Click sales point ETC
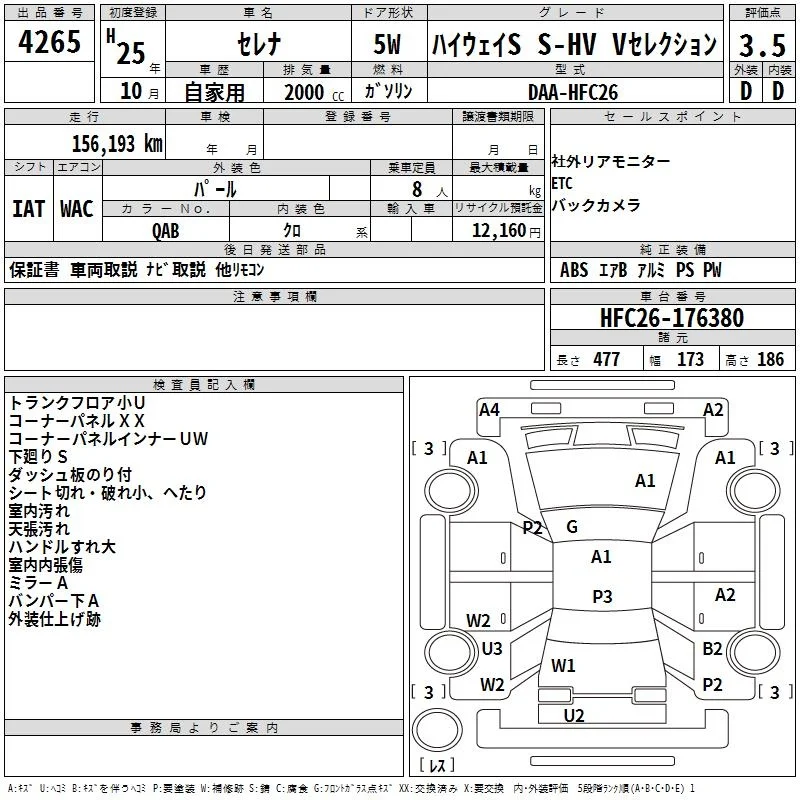 (x=562, y=183)
